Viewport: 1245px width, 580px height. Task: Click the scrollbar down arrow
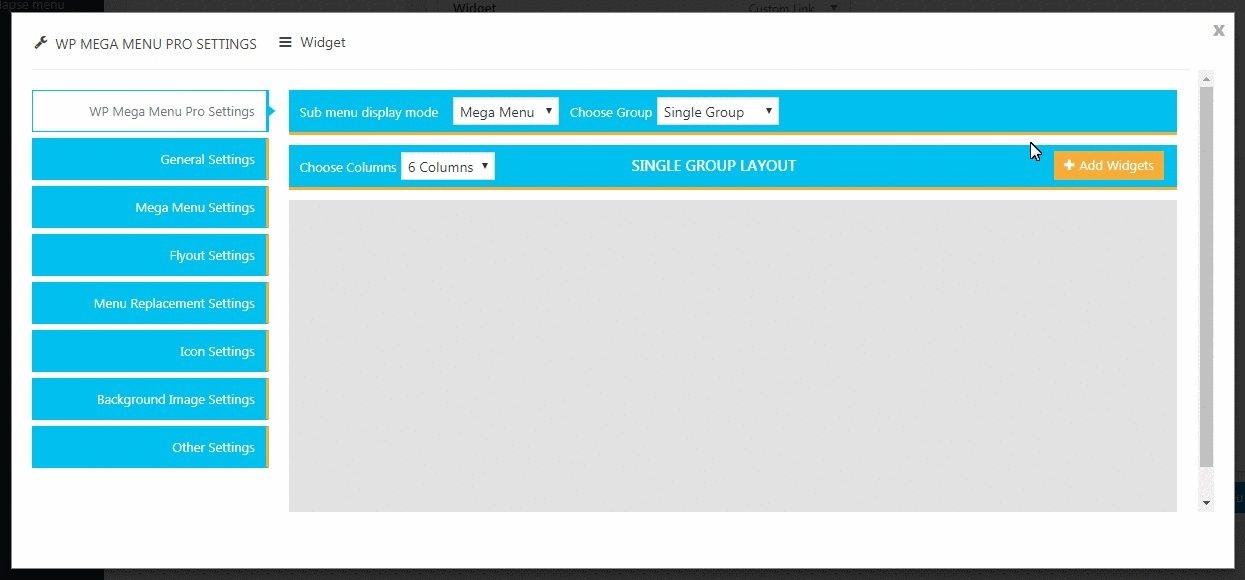coord(1206,503)
